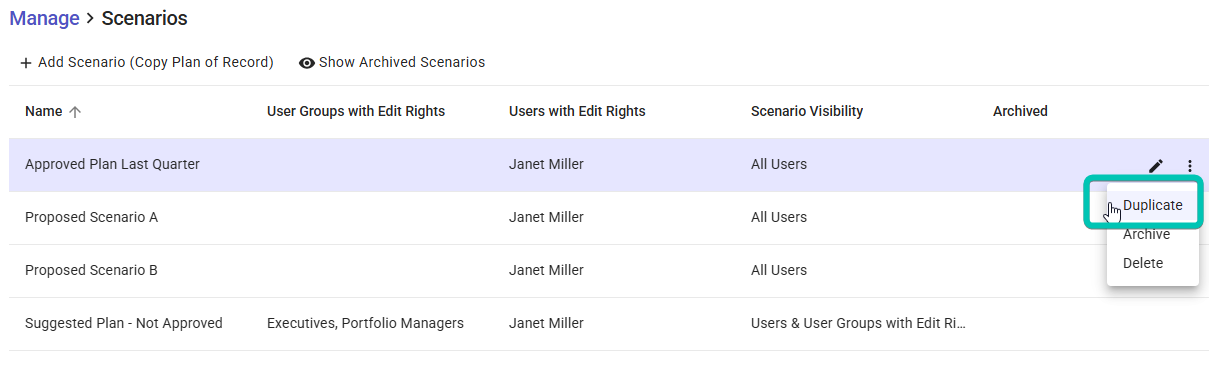
Task: Click the Name column sort arrow
Action: coord(75,112)
